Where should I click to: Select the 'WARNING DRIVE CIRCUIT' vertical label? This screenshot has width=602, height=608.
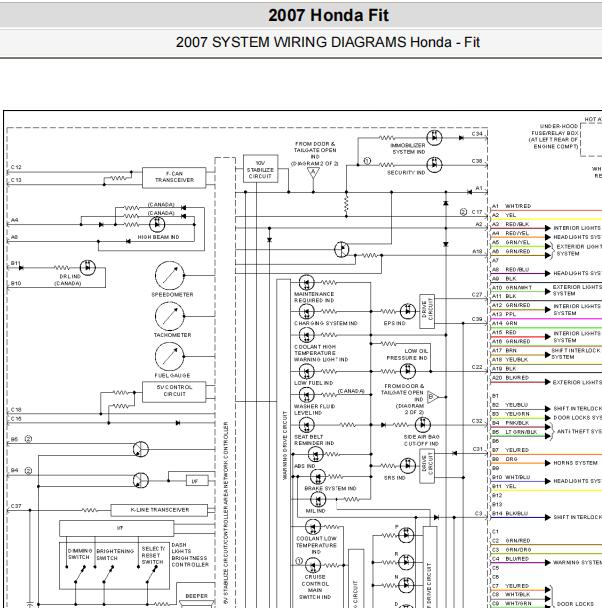(285, 445)
